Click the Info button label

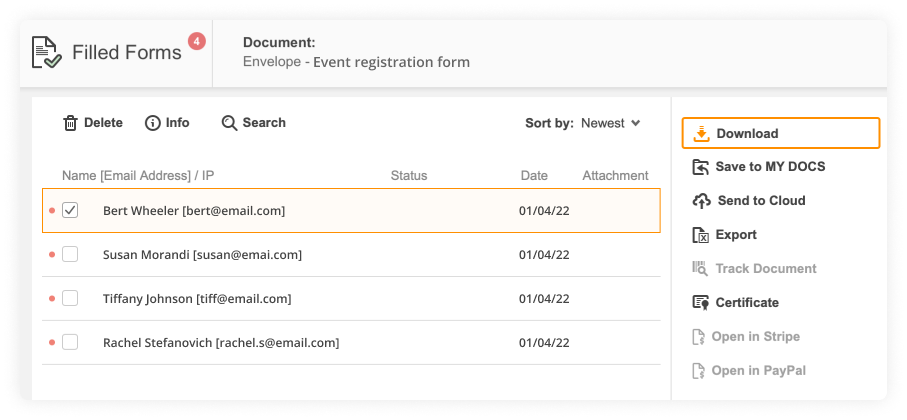178,123
